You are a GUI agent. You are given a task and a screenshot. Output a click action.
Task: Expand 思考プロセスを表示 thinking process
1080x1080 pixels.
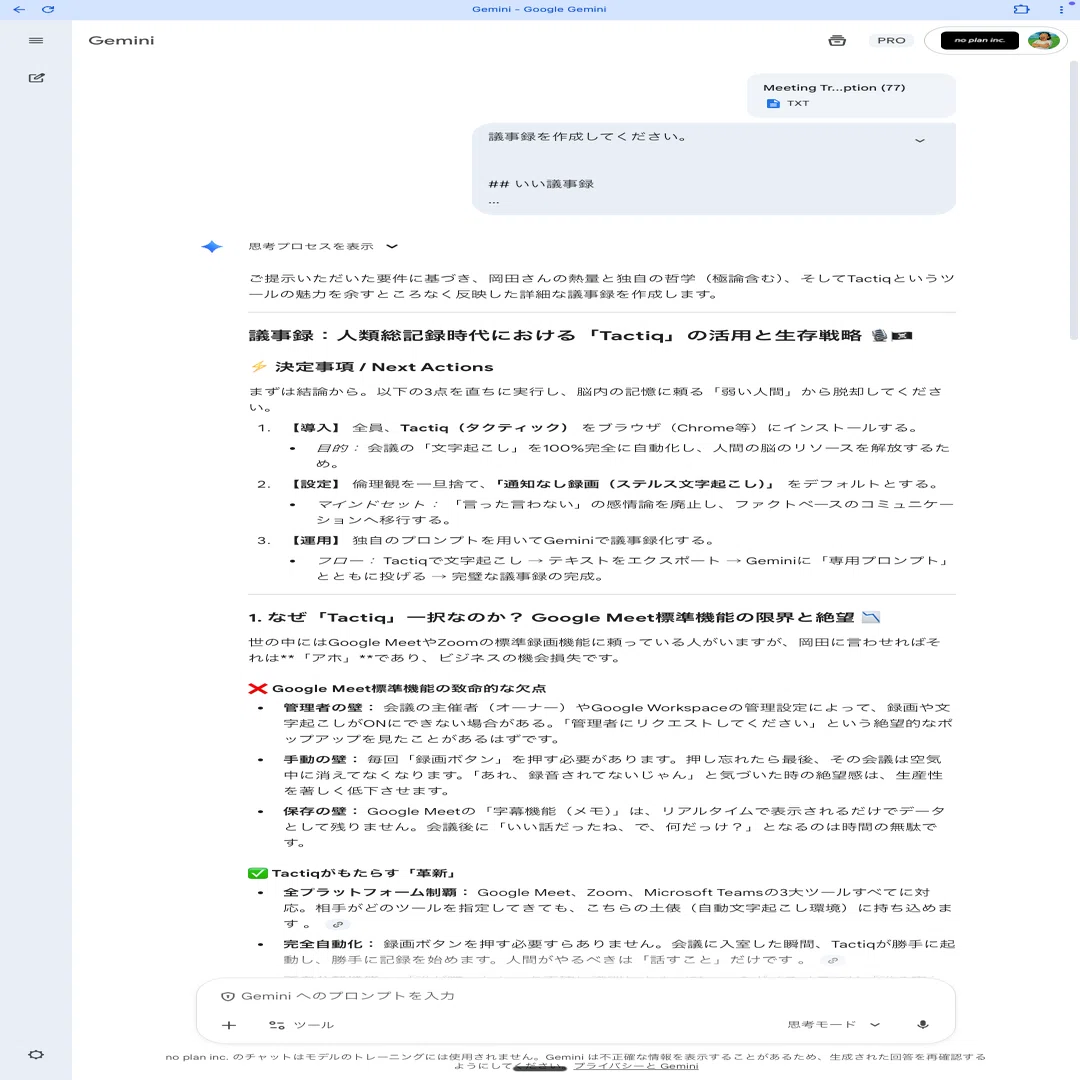(x=323, y=246)
